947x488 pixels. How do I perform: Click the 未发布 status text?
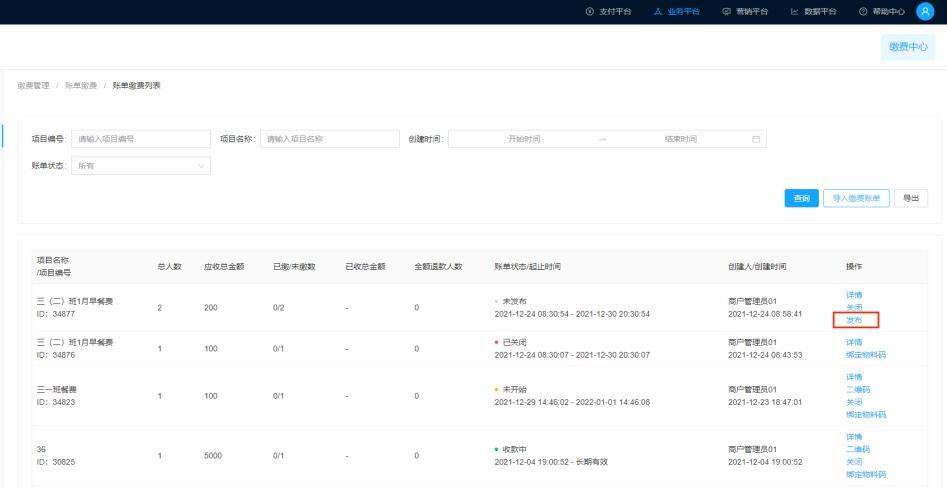tap(515, 301)
